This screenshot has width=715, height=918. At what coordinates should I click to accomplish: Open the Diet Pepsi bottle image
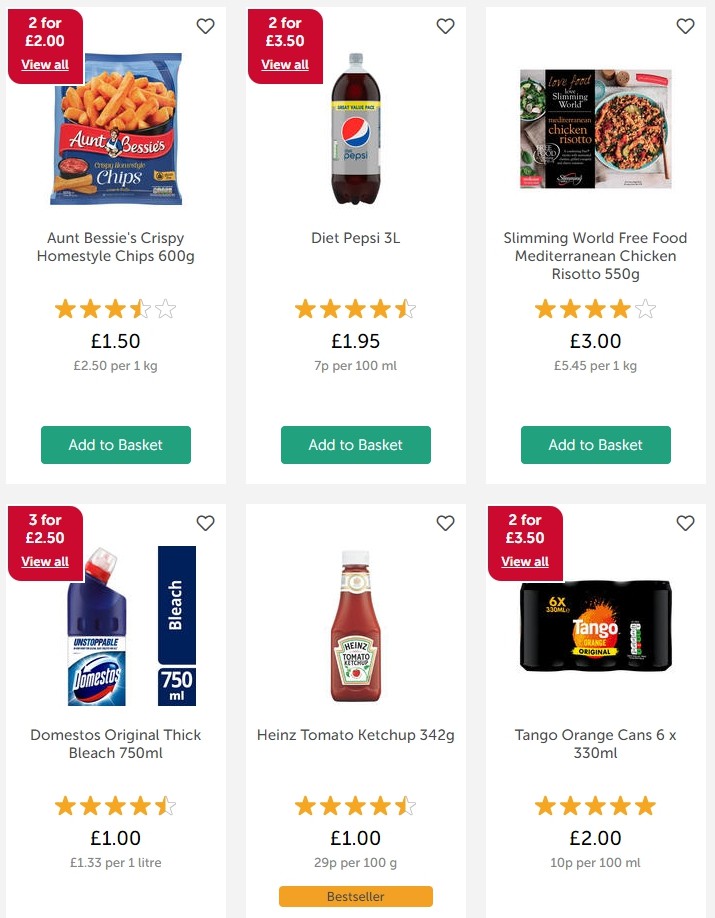pos(356,130)
